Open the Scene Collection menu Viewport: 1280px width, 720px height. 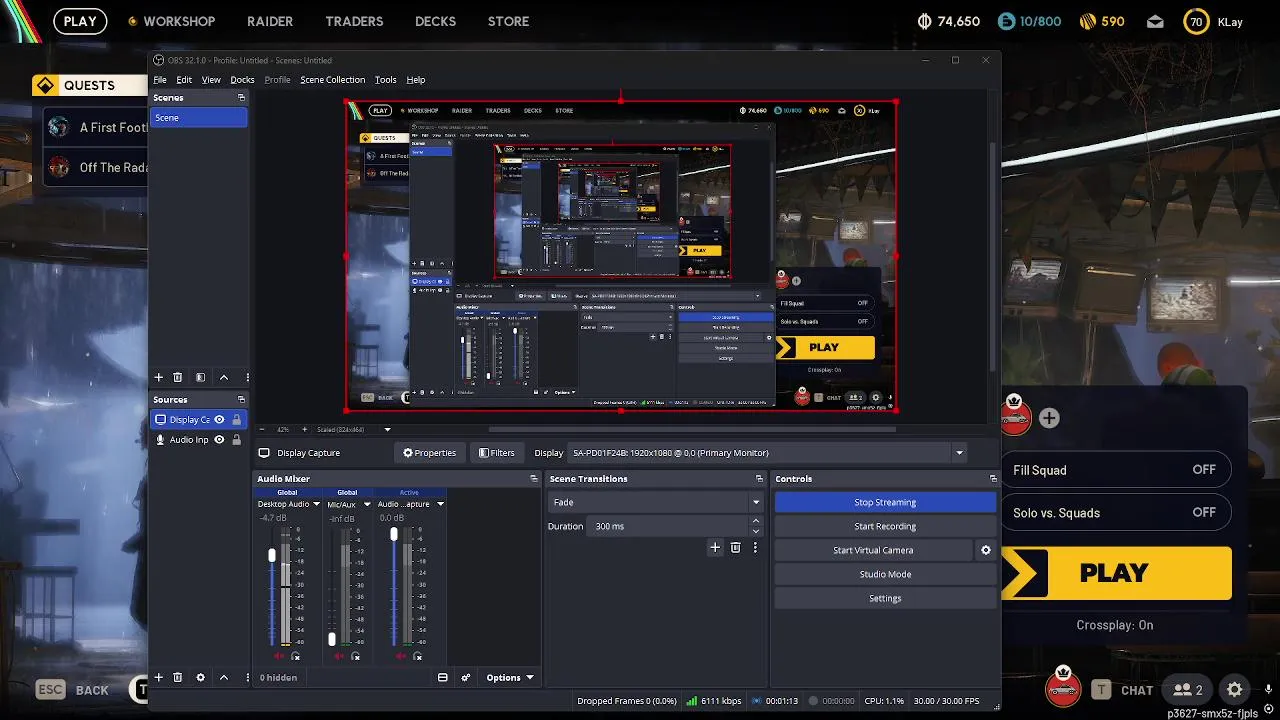(x=332, y=80)
